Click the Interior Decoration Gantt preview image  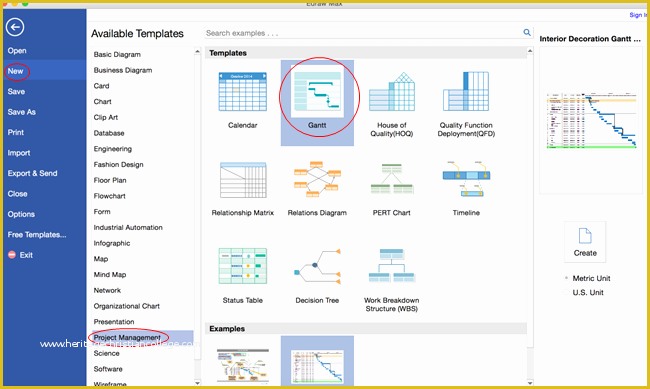[x=591, y=120]
